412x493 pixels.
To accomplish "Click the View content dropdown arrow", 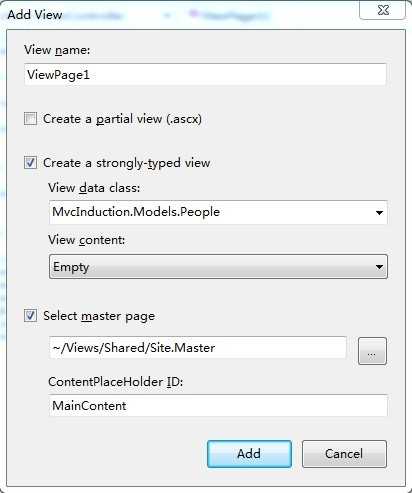I will [x=379, y=267].
